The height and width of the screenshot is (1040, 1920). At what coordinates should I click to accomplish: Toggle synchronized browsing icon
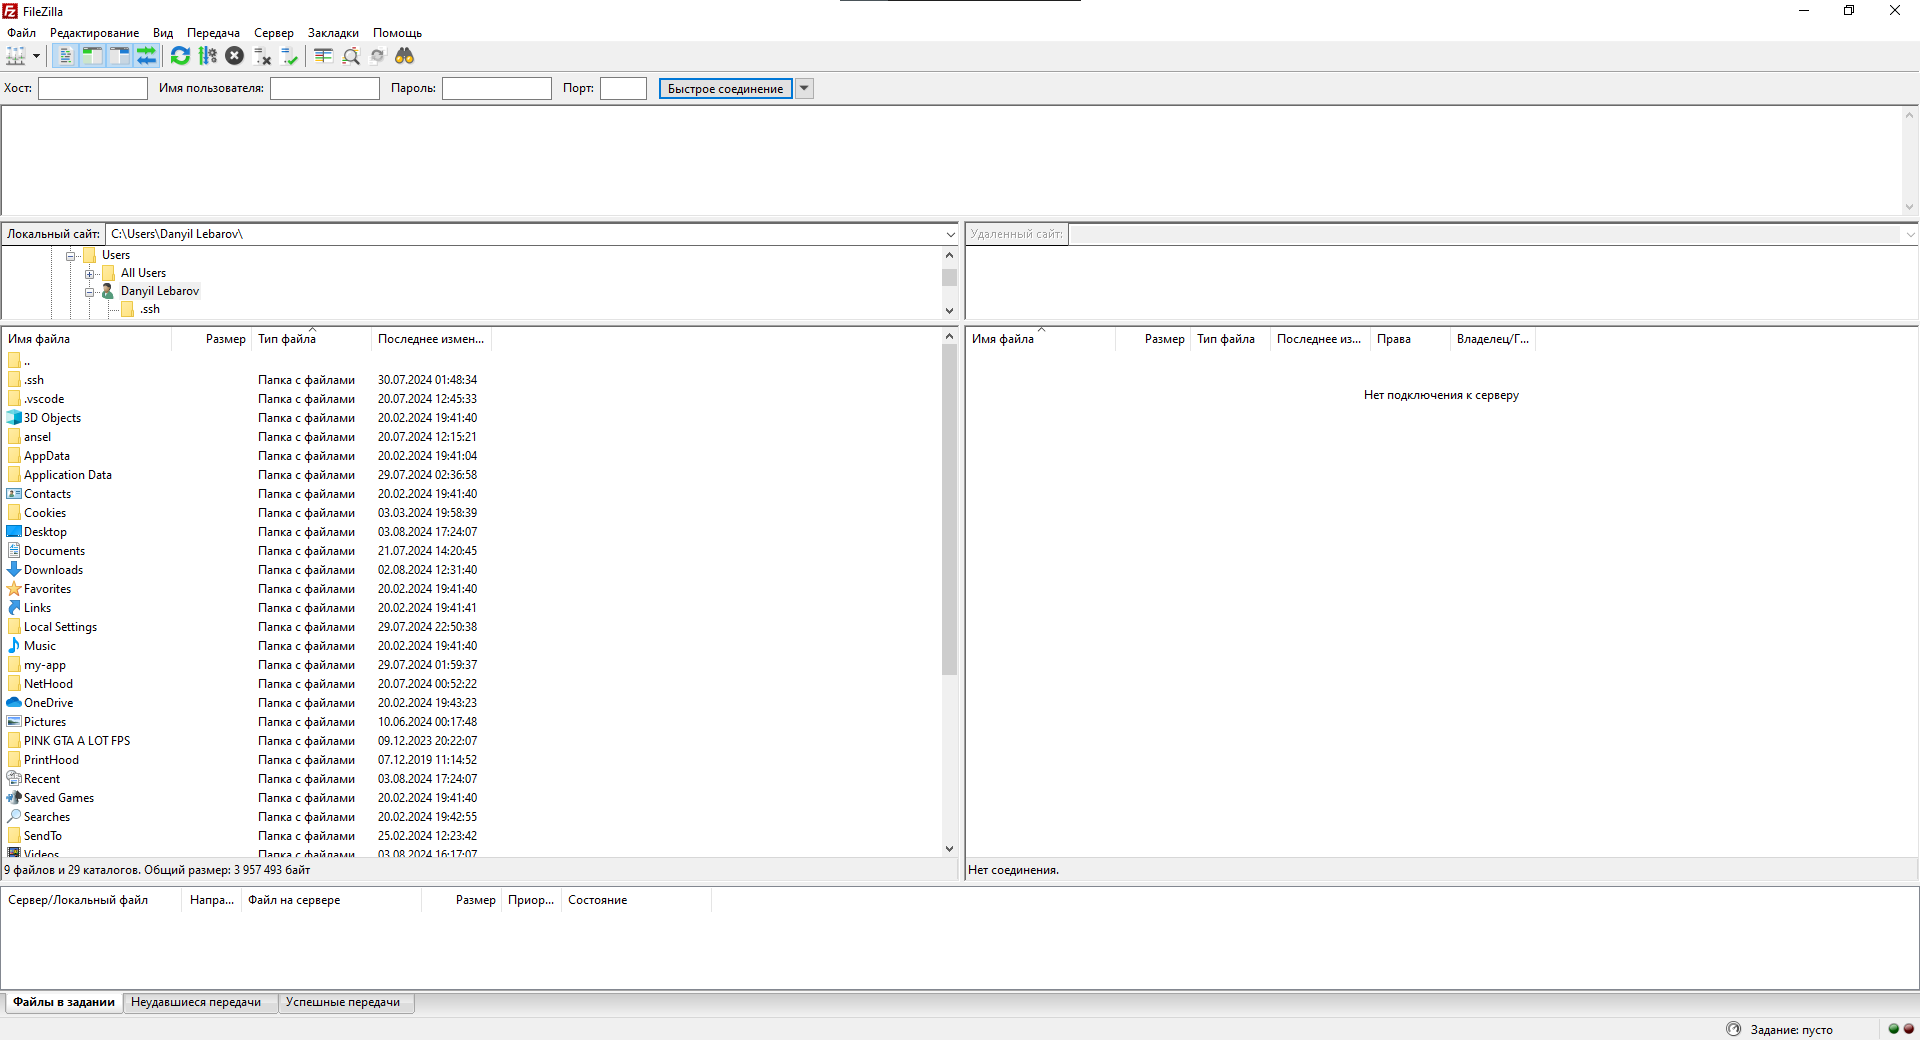click(x=377, y=56)
